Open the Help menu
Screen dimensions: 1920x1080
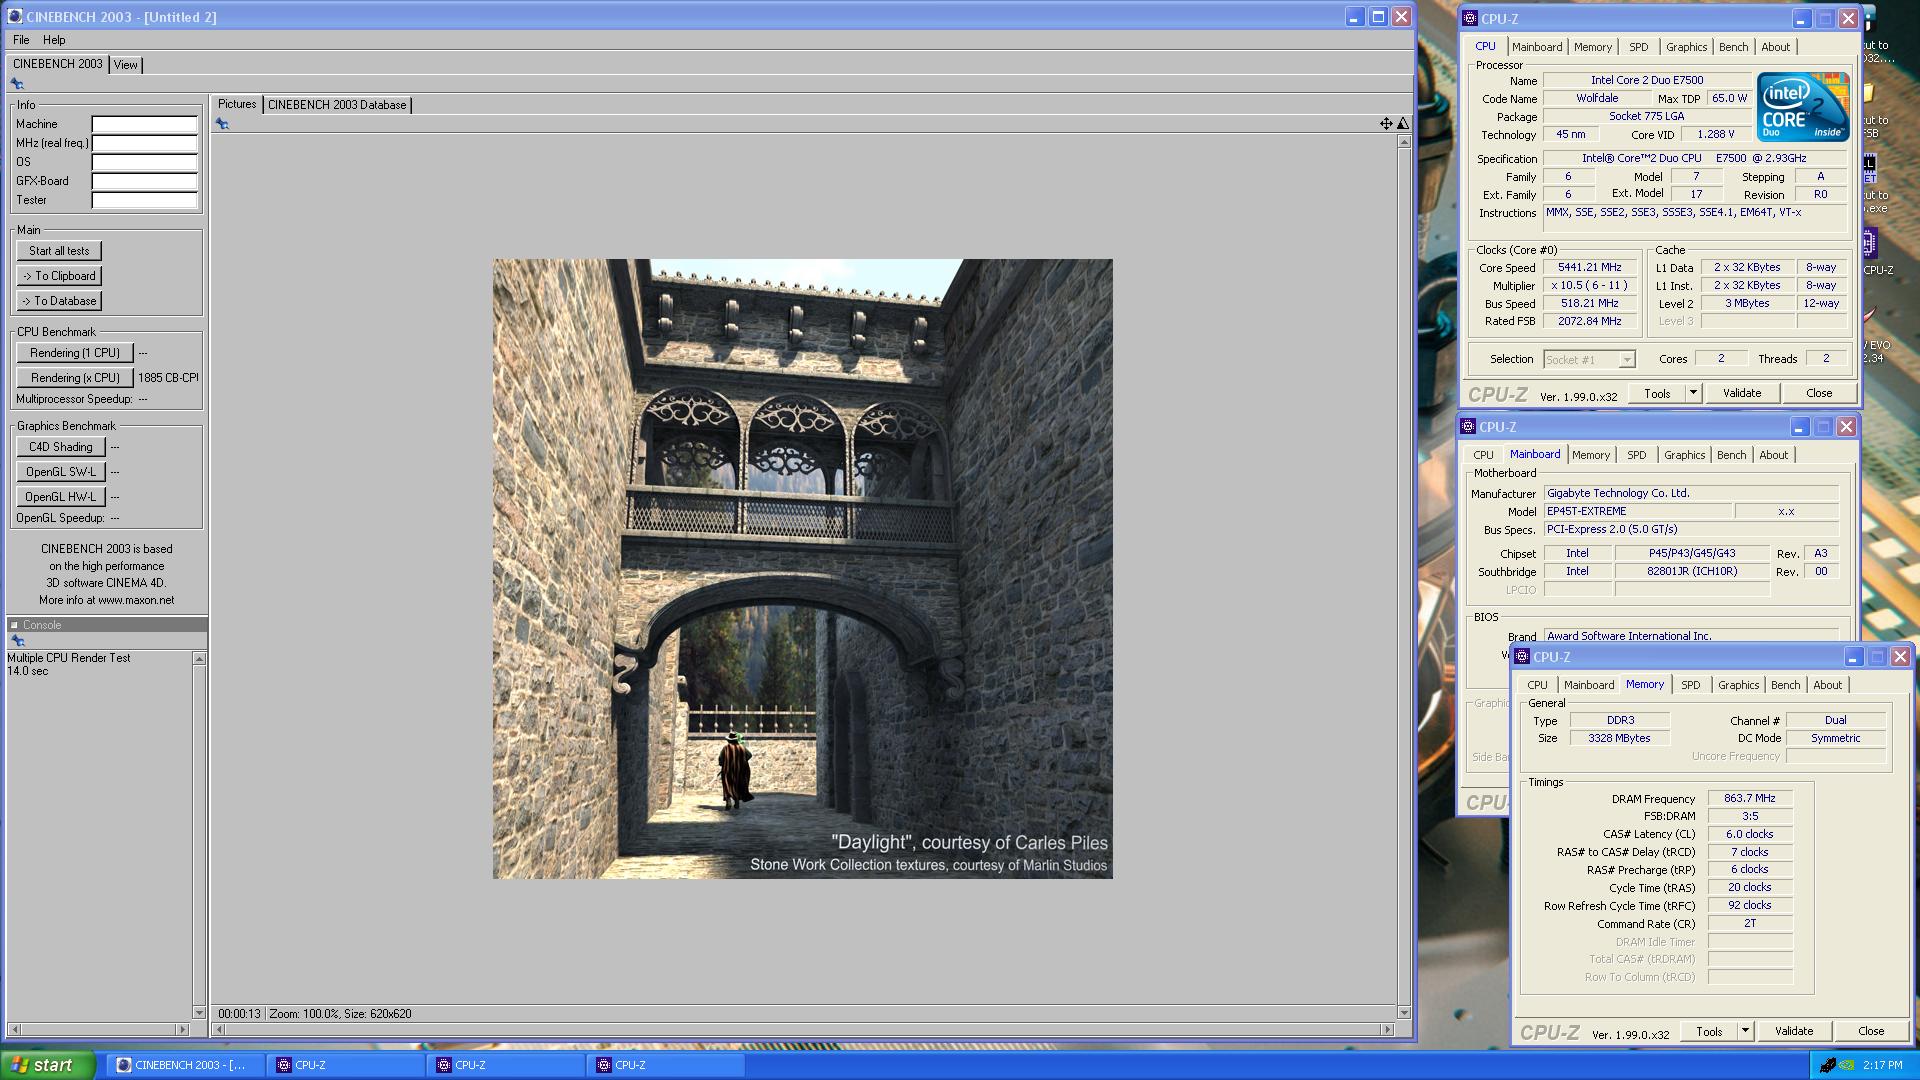54,40
